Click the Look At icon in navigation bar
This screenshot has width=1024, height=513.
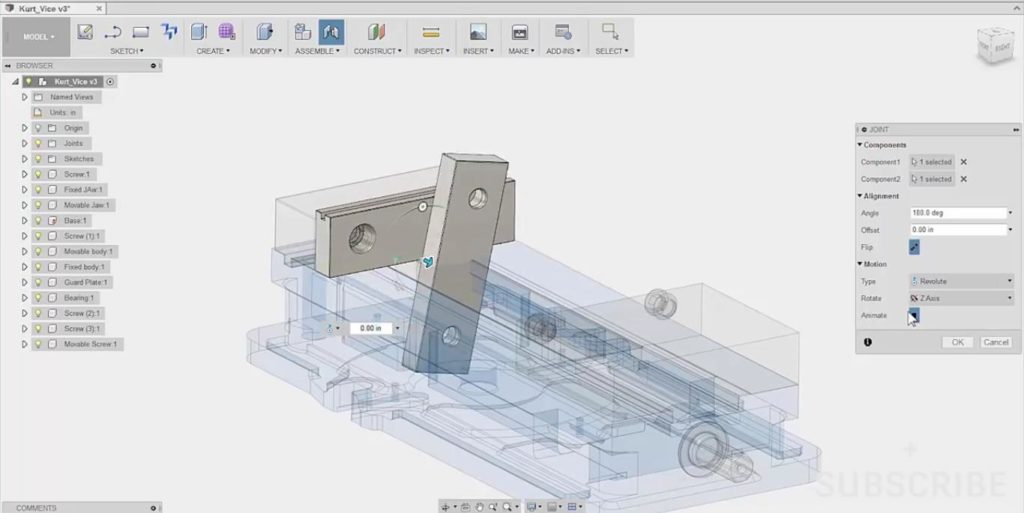tap(465, 506)
